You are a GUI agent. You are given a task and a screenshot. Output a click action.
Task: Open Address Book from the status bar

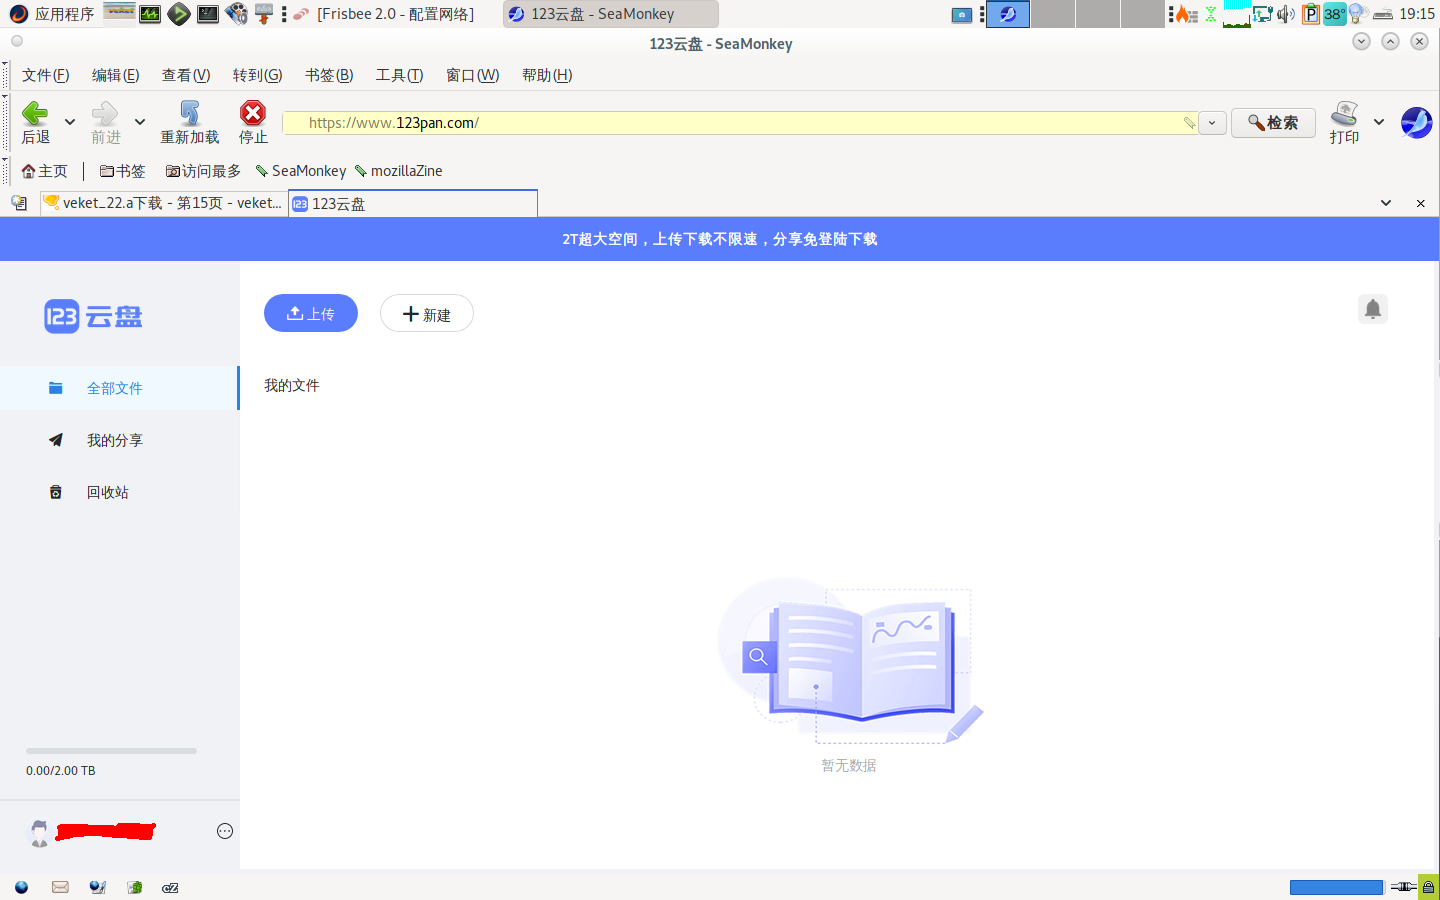(134, 887)
